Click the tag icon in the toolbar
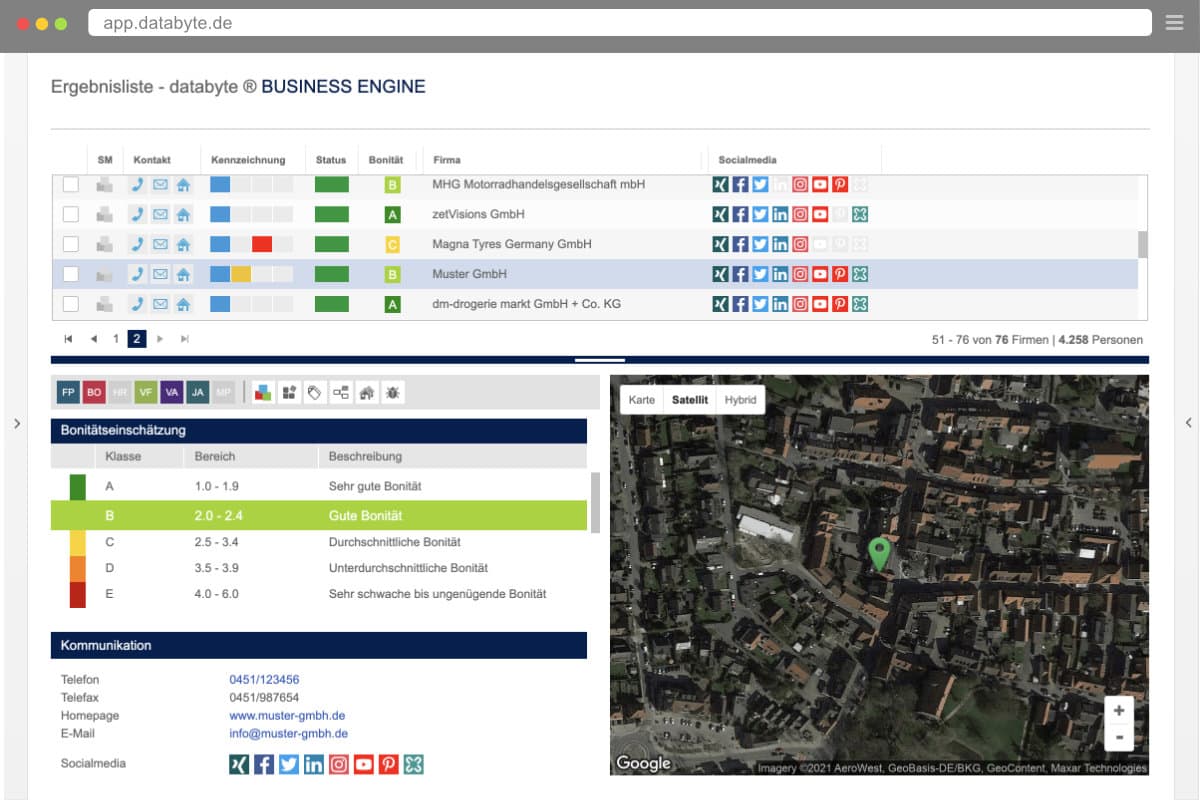This screenshot has height=800, width=1200. [314, 393]
